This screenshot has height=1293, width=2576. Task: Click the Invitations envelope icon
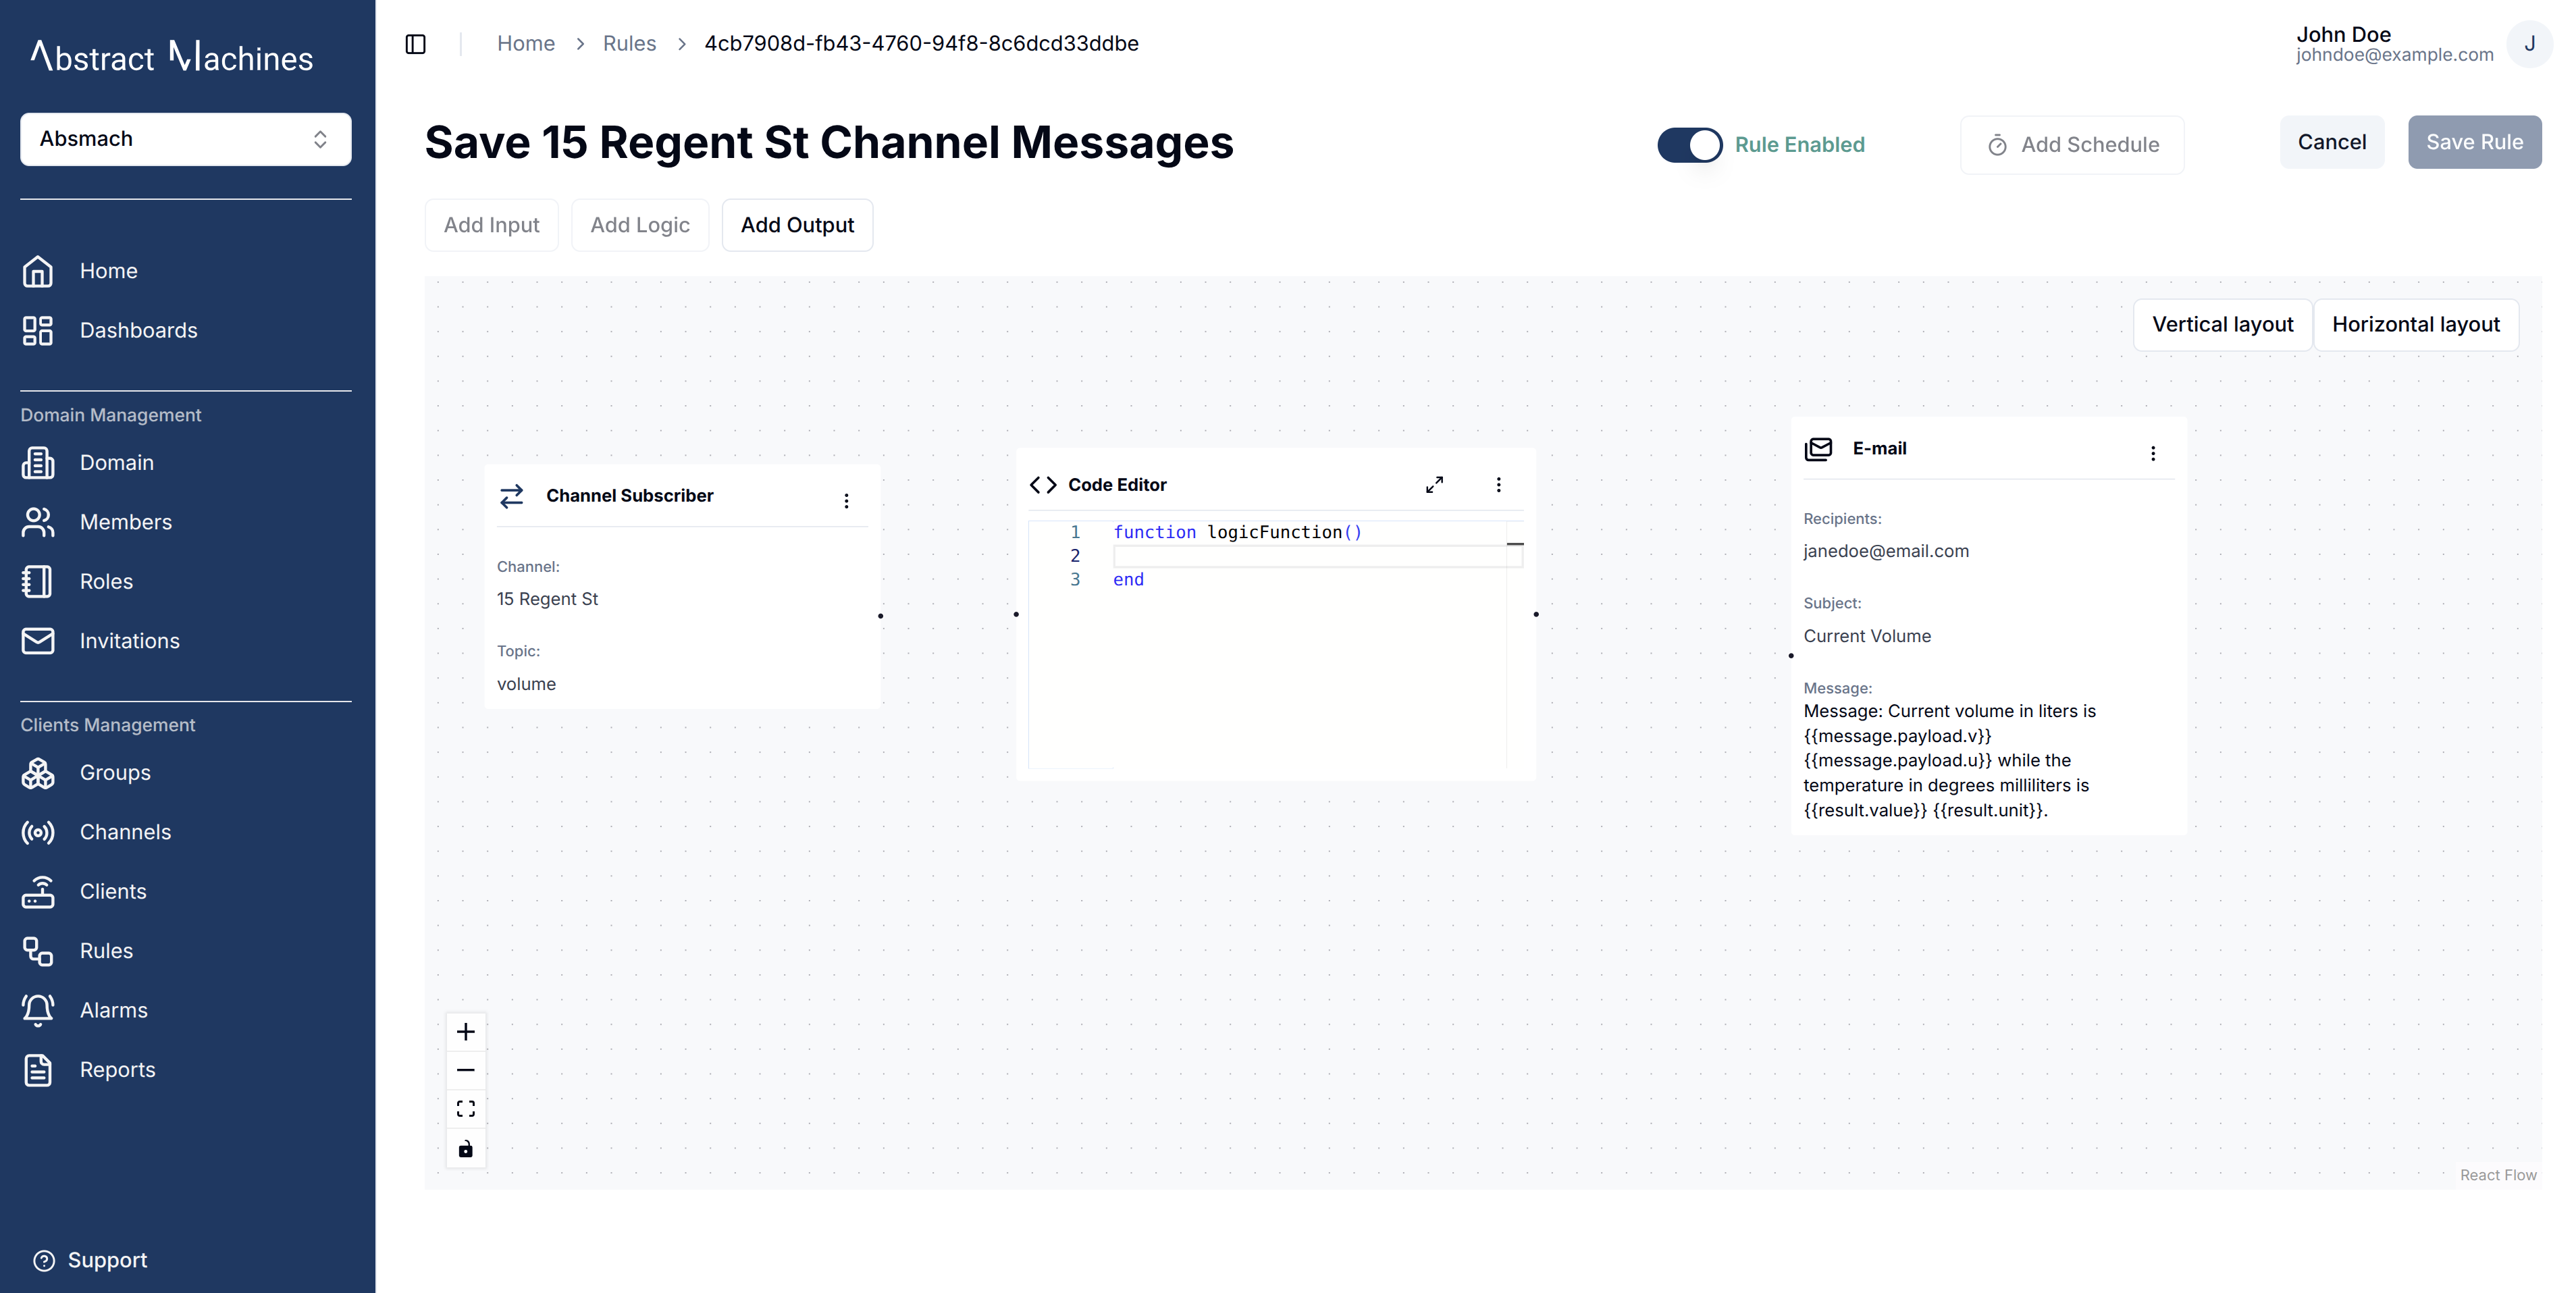pos(38,641)
